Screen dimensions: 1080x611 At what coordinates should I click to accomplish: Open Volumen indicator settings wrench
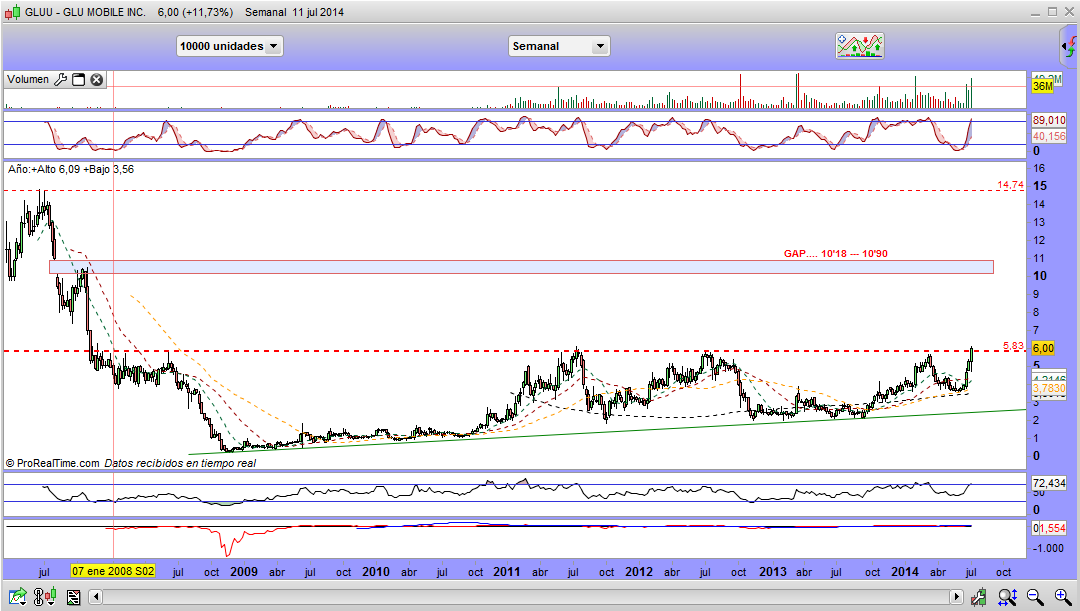click(x=61, y=80)
